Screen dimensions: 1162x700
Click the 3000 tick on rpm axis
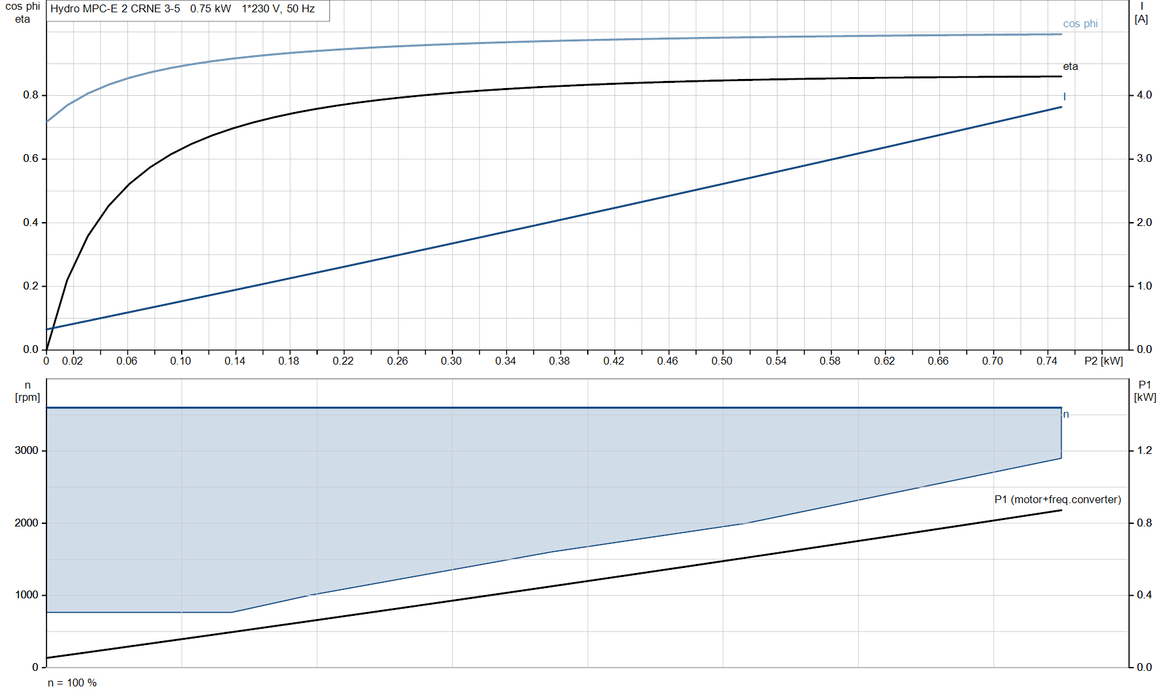[x=27, y=450]
